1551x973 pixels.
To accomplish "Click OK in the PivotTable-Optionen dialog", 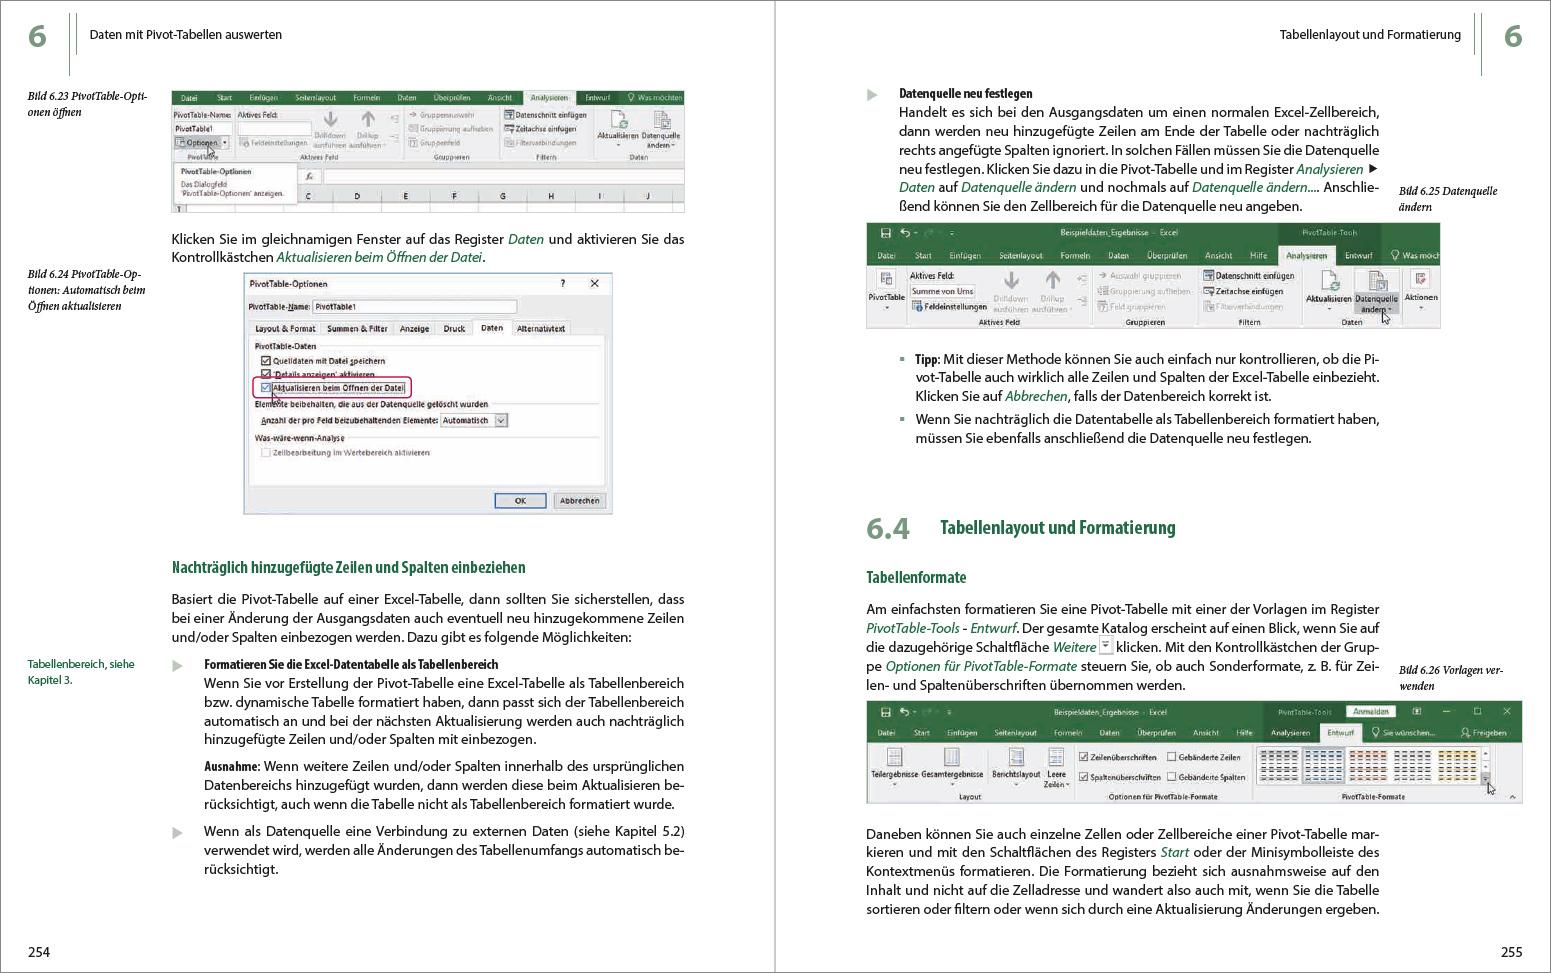I will coord(520,500).
